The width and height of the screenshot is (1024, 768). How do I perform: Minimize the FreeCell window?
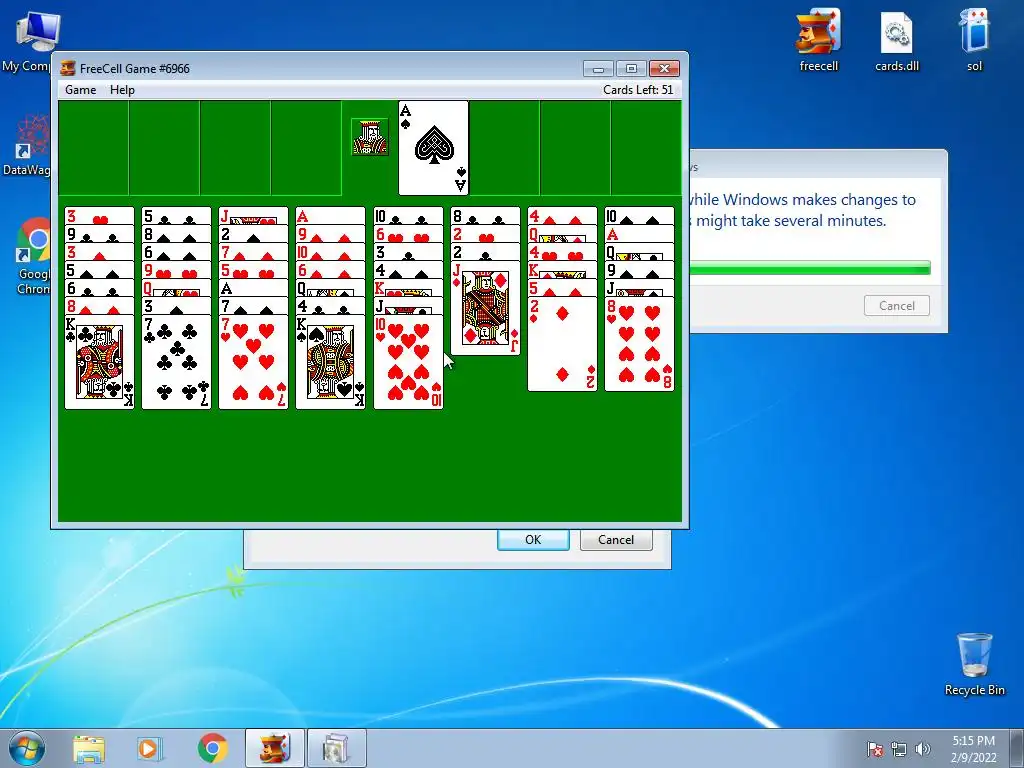coord(598,69)
